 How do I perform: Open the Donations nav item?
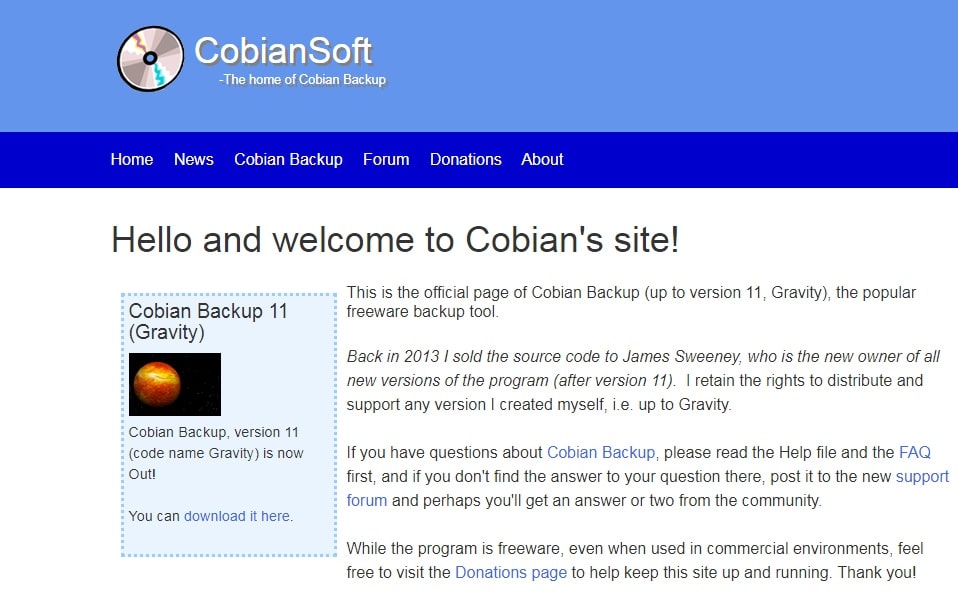466,159
